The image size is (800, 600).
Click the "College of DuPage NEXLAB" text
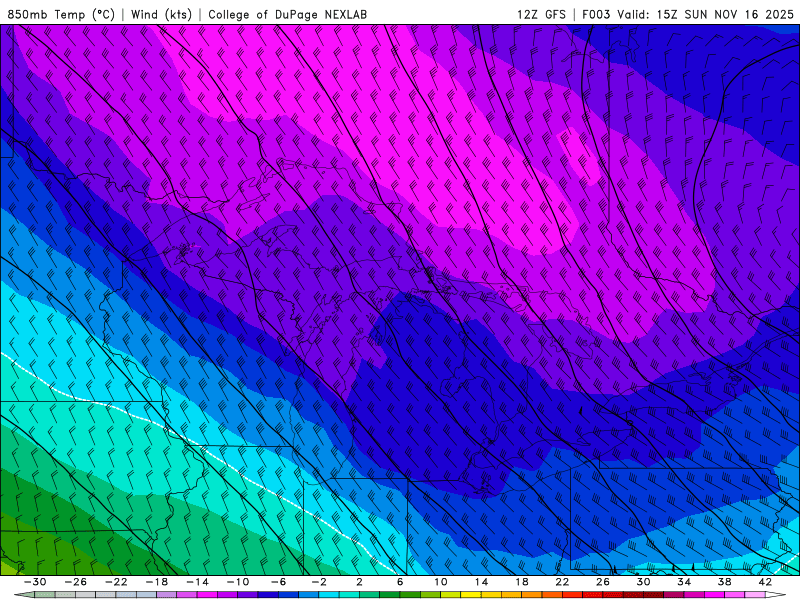287,14
